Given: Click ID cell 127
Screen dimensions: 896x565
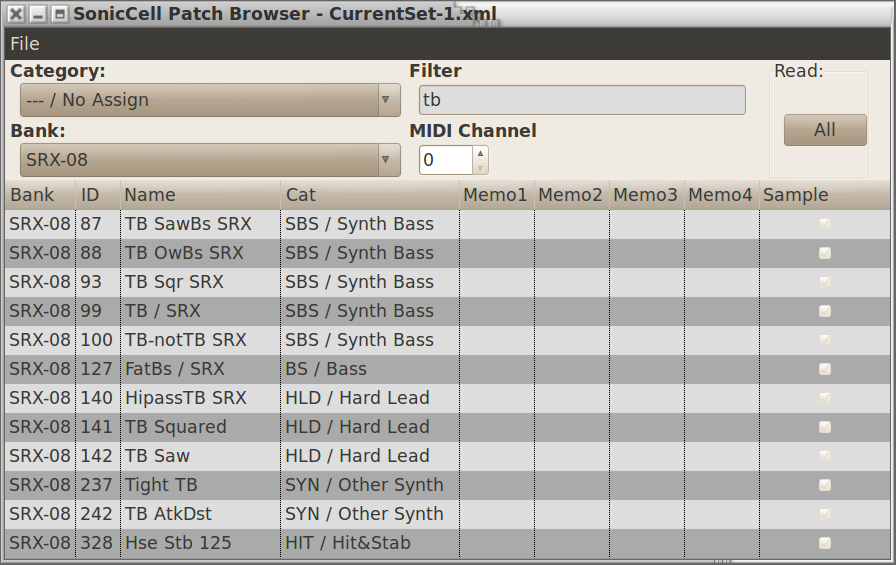Looking at the screenshot, I should click(97, 369).
